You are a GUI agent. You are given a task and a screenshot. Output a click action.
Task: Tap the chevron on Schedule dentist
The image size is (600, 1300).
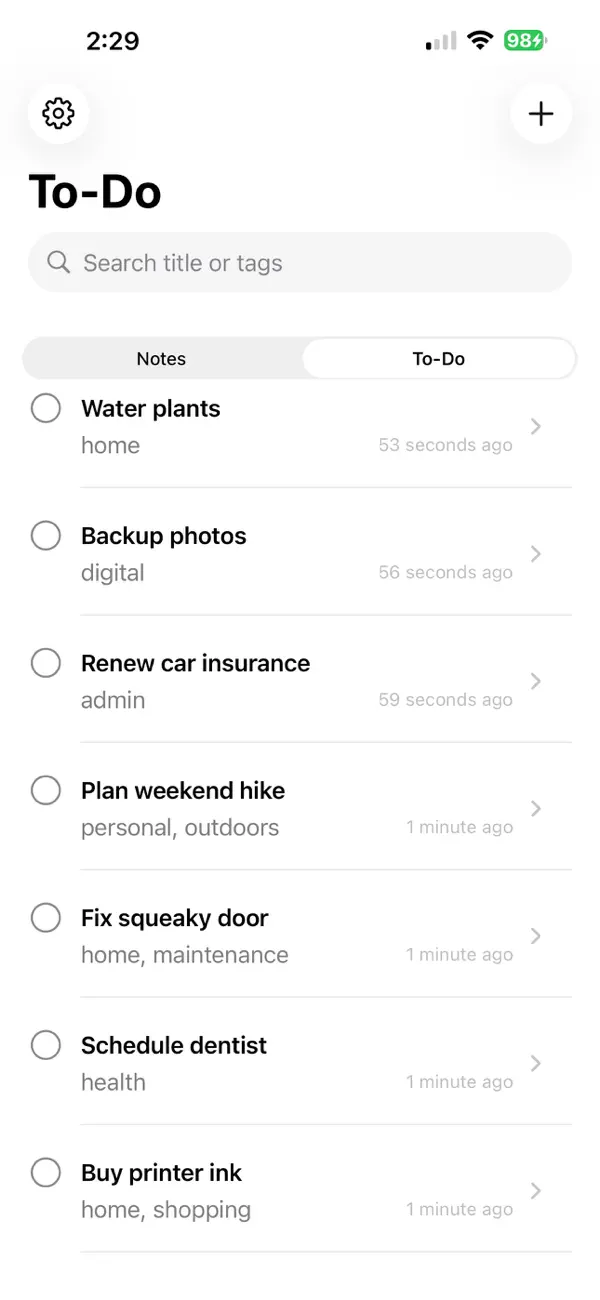pos(536,1063)
